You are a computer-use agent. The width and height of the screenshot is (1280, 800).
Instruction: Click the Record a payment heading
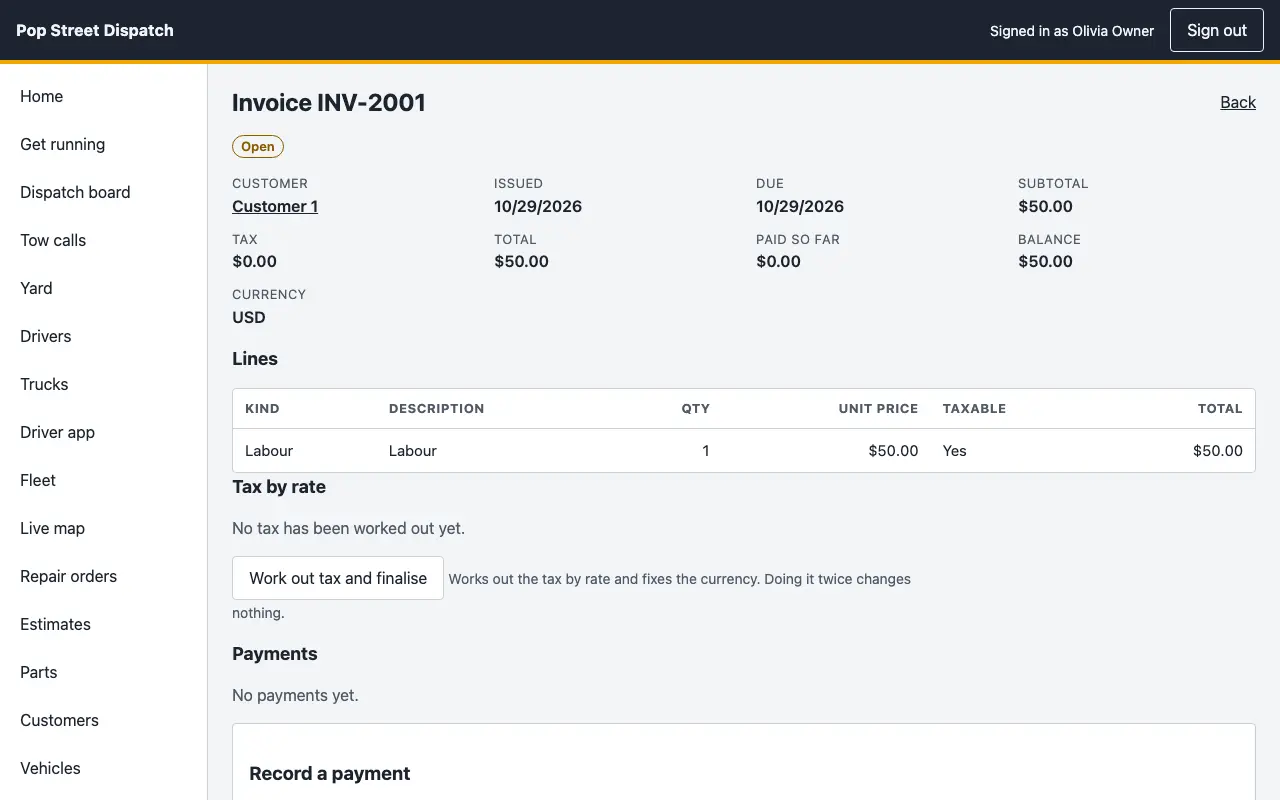point(330,774)
